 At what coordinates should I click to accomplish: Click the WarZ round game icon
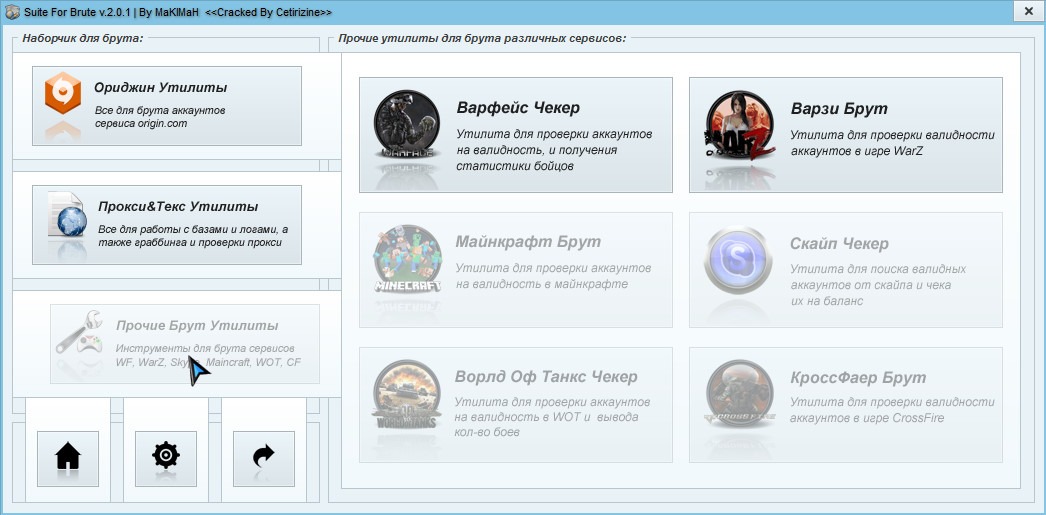coord(740,125)
